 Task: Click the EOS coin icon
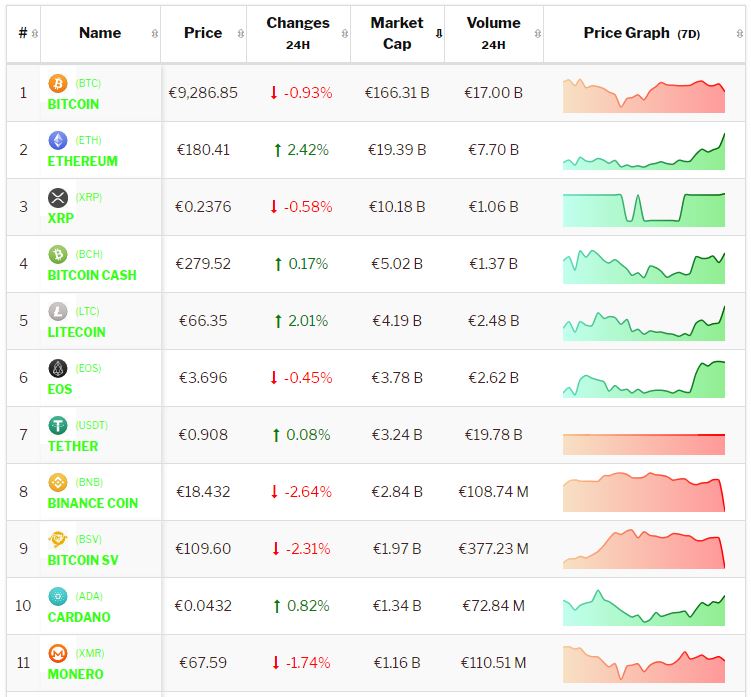[58, 368]
